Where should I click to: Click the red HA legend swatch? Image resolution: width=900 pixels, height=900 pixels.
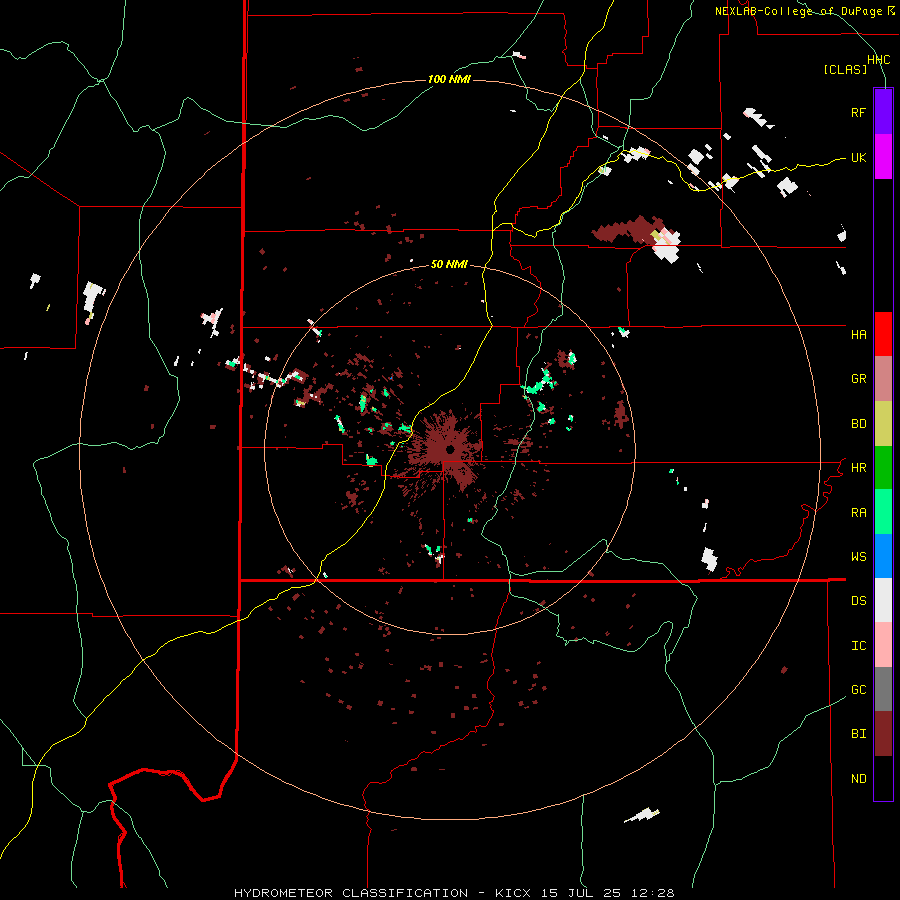point(883,334)
